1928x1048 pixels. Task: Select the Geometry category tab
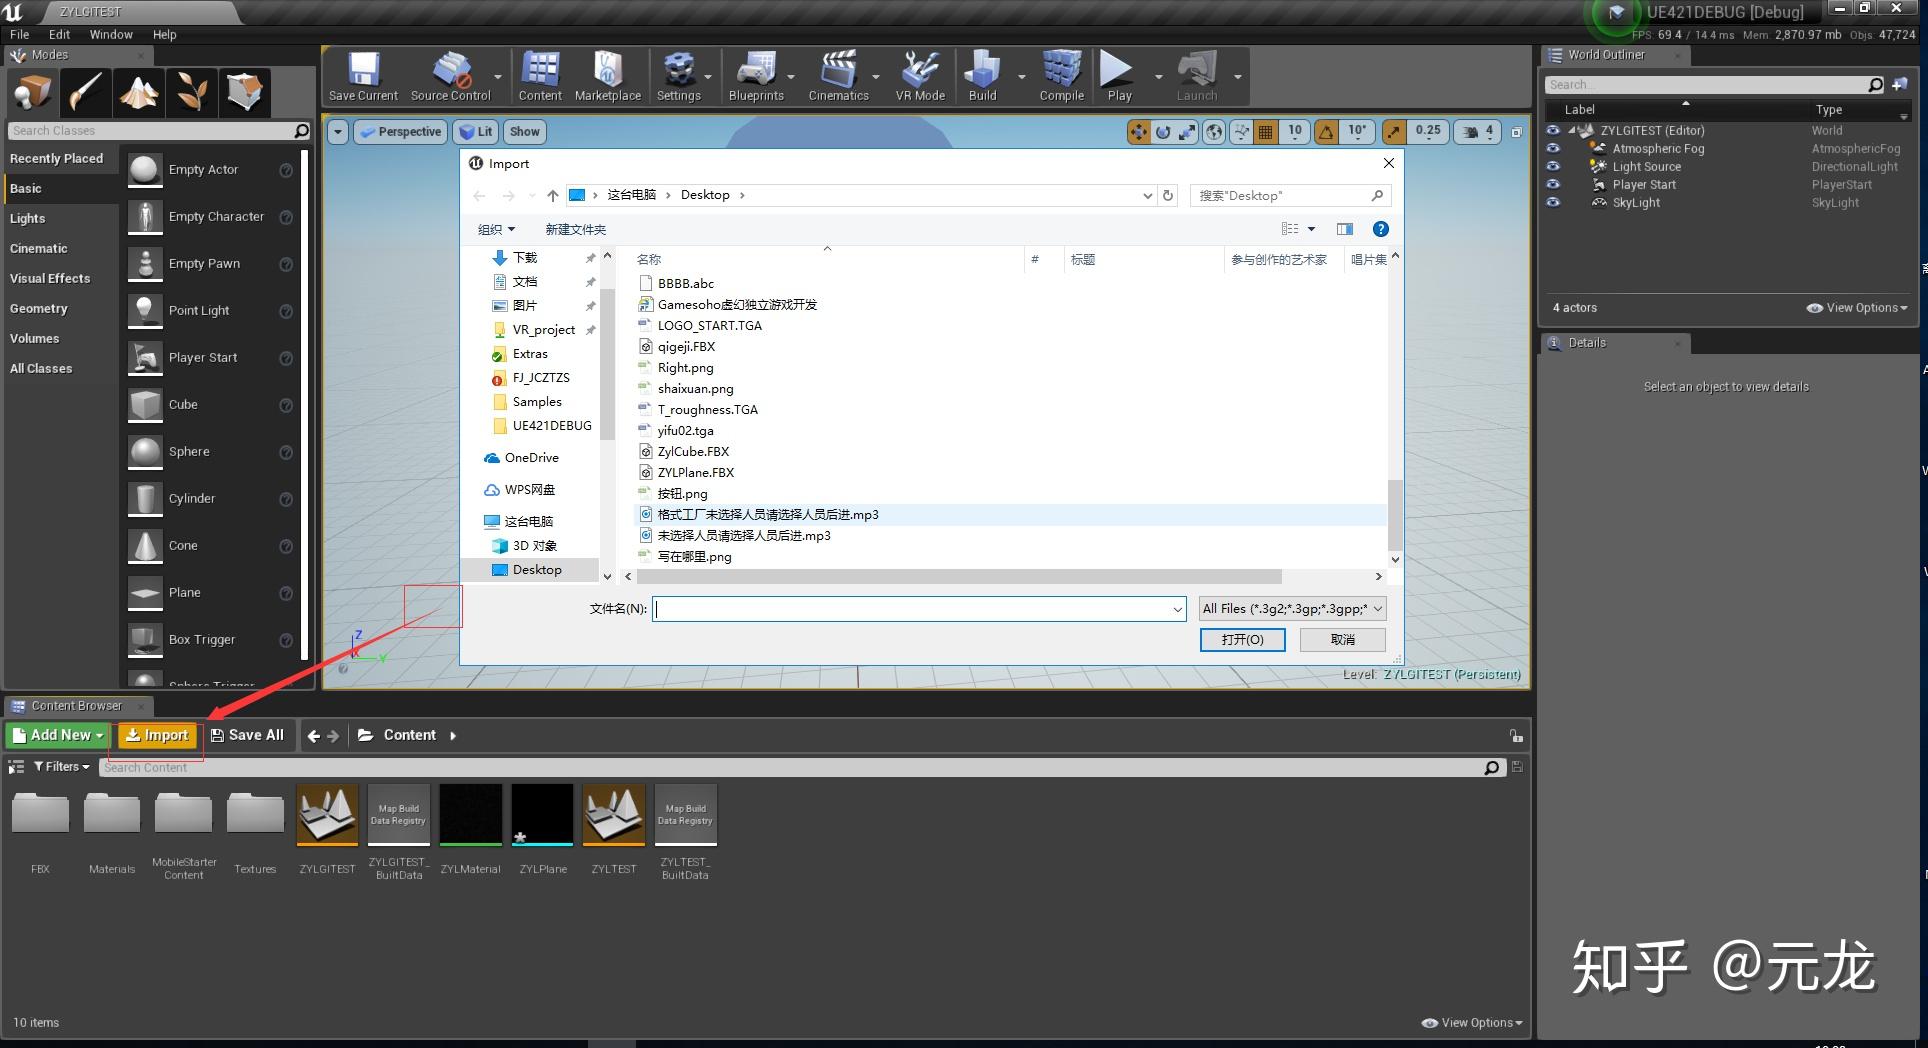(x=39, y=309)
